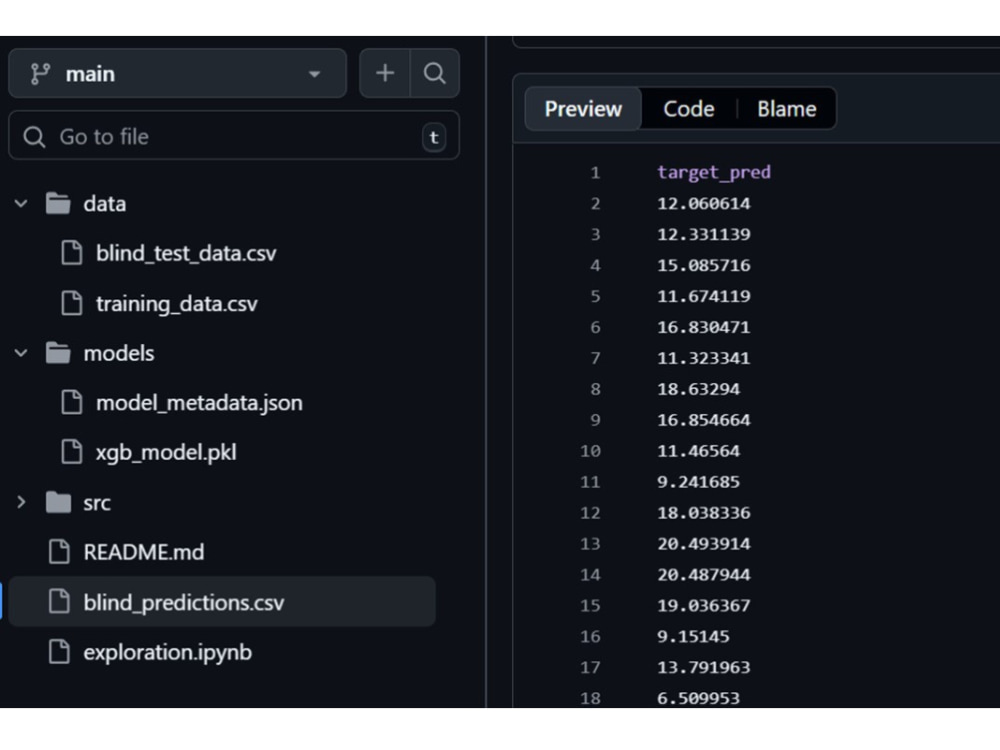Click the plus add file button

[x=385, y=73]
